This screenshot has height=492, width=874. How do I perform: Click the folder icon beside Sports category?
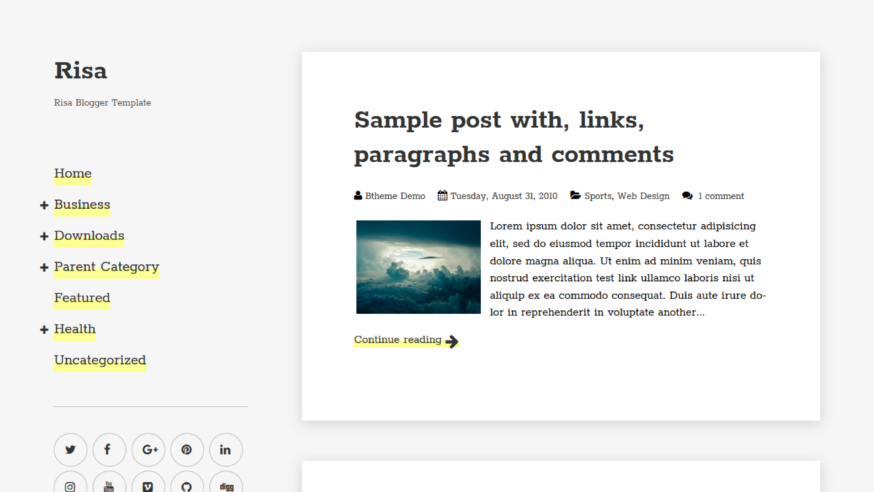click(575, 196)
